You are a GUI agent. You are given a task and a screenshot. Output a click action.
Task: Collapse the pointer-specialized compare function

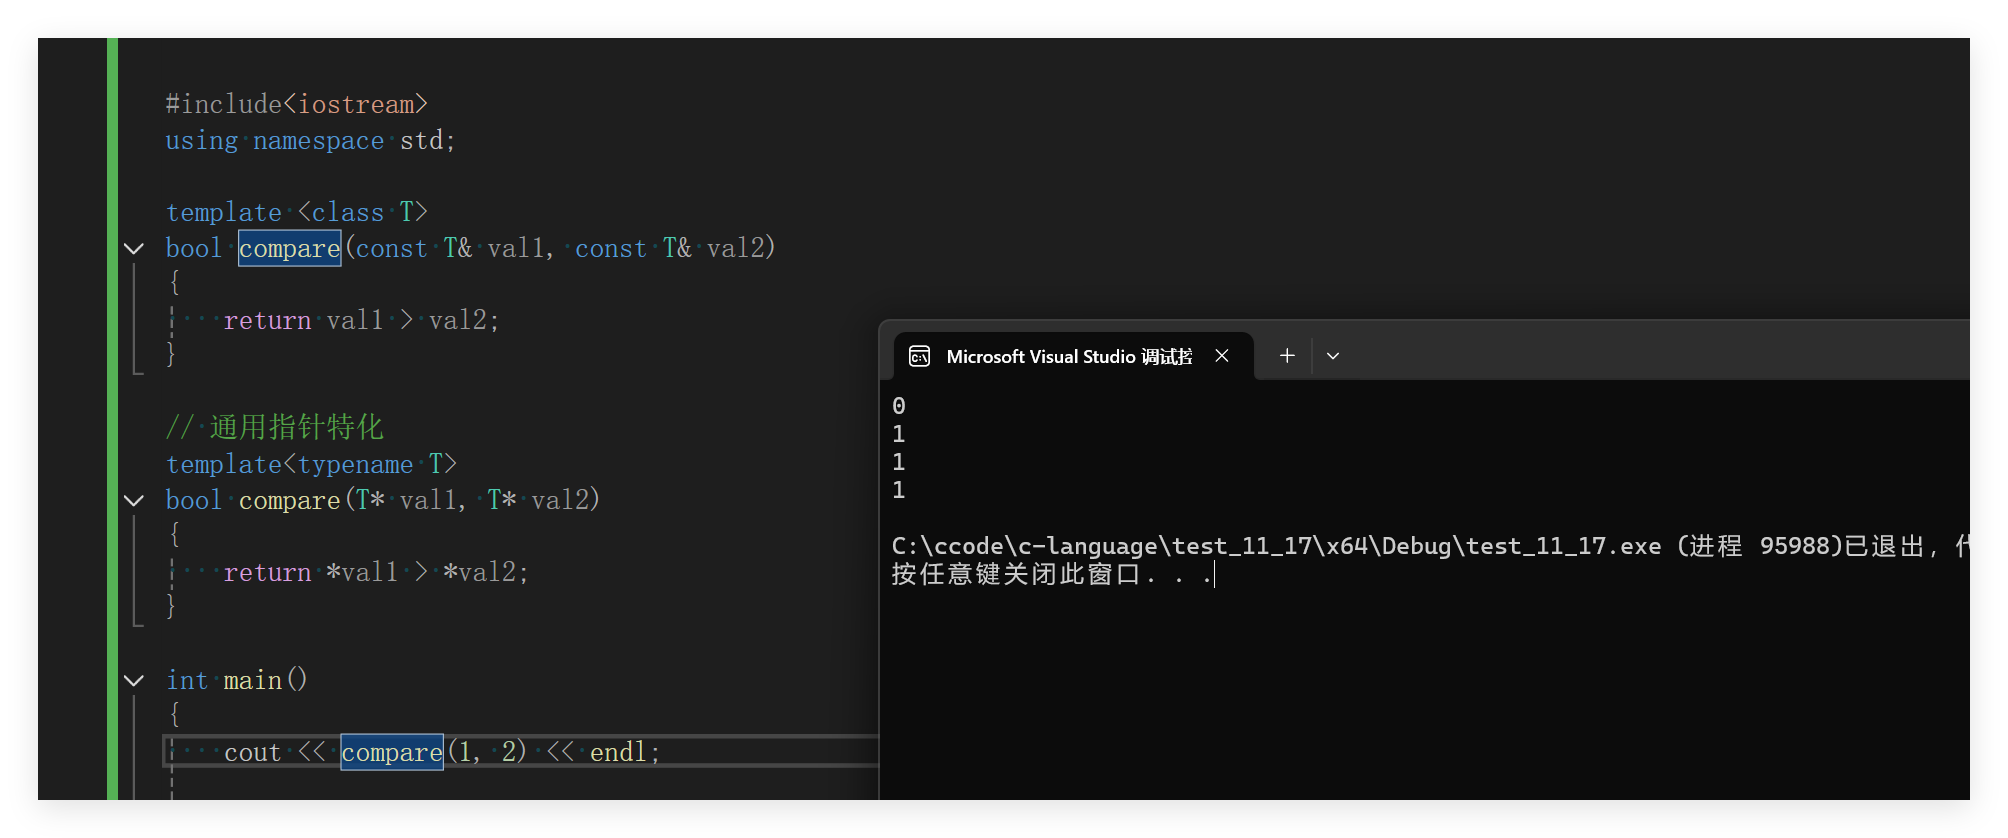point(134,500)
